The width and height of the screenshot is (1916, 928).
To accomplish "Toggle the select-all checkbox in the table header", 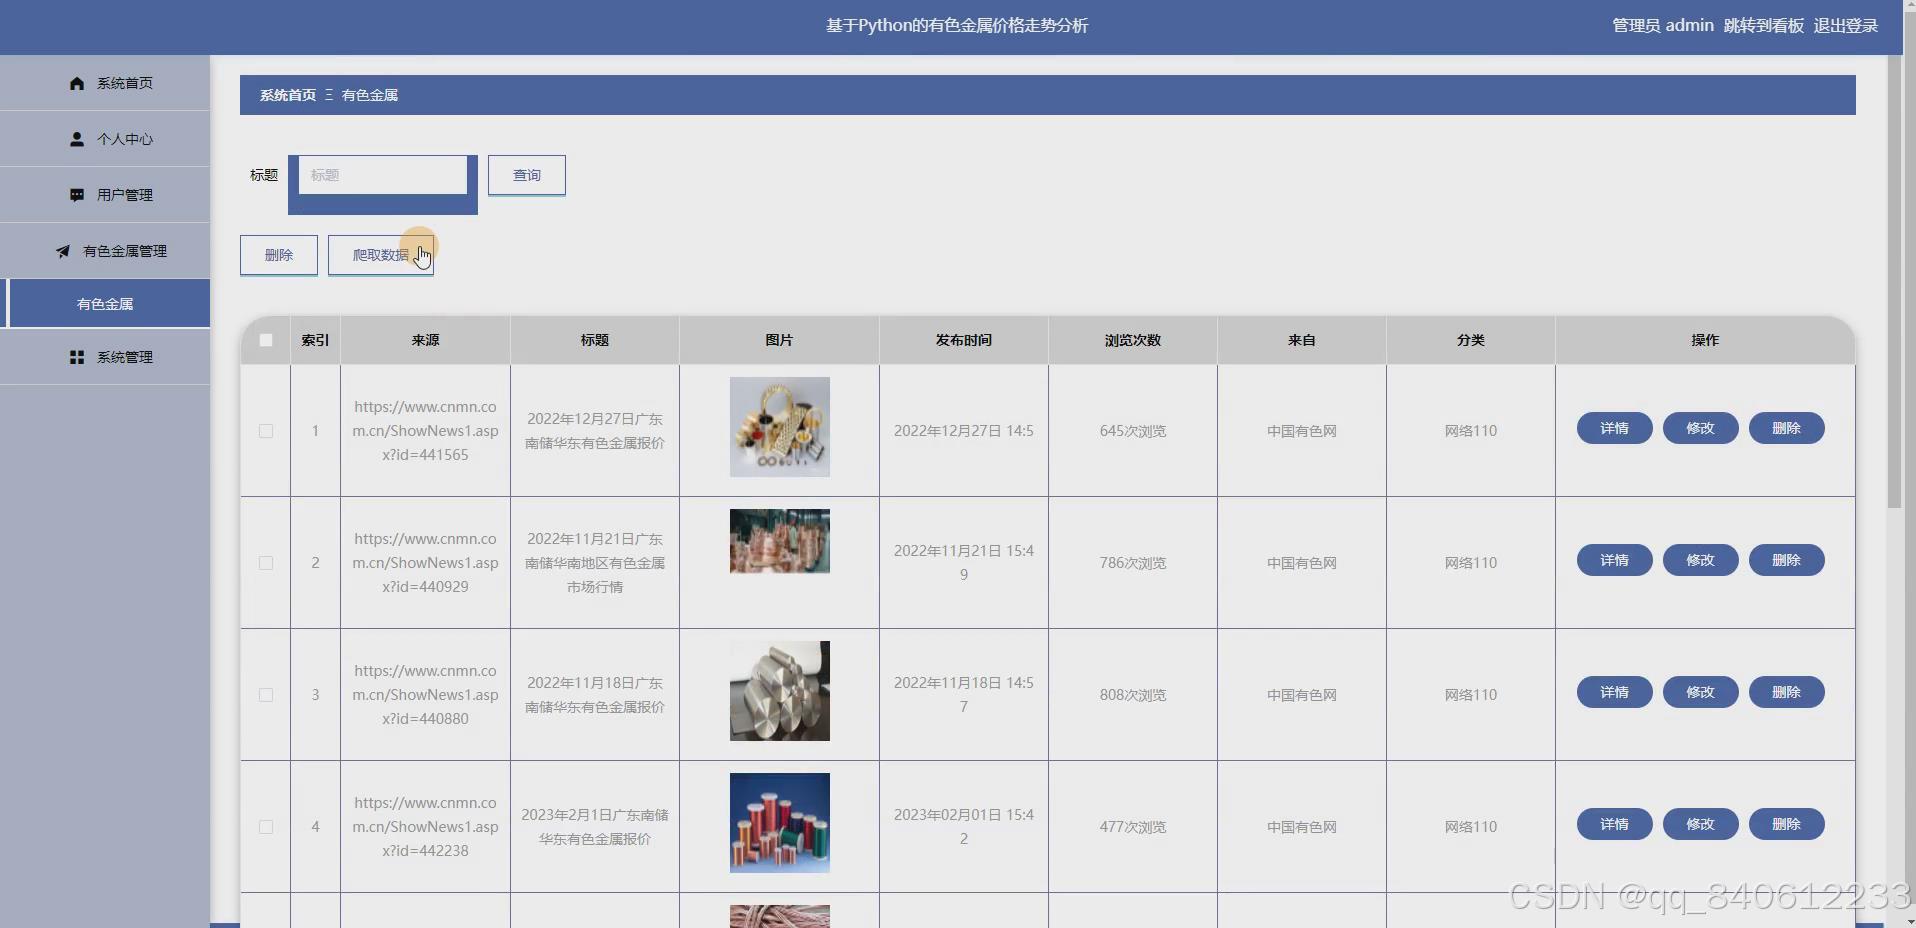I will click(x=266, y=340).
